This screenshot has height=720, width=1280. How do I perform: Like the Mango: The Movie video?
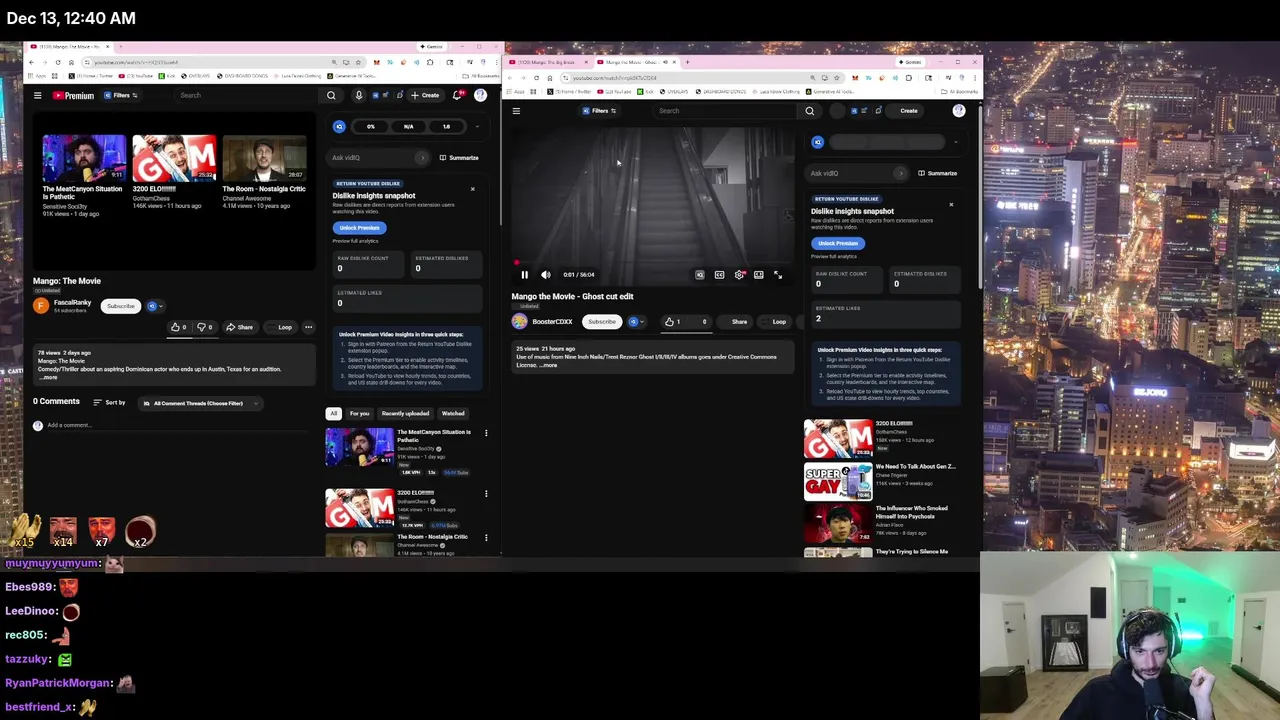click(179, 327)
